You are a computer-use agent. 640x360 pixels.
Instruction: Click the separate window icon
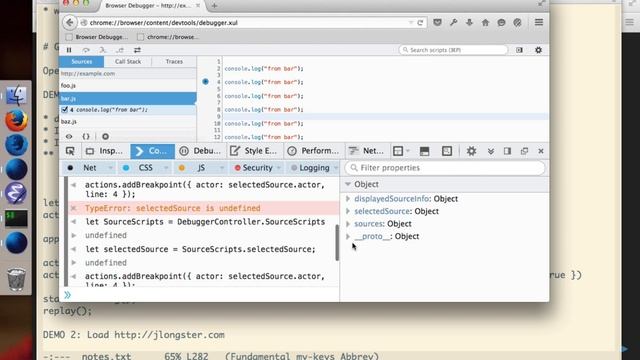tap(524, 151)
